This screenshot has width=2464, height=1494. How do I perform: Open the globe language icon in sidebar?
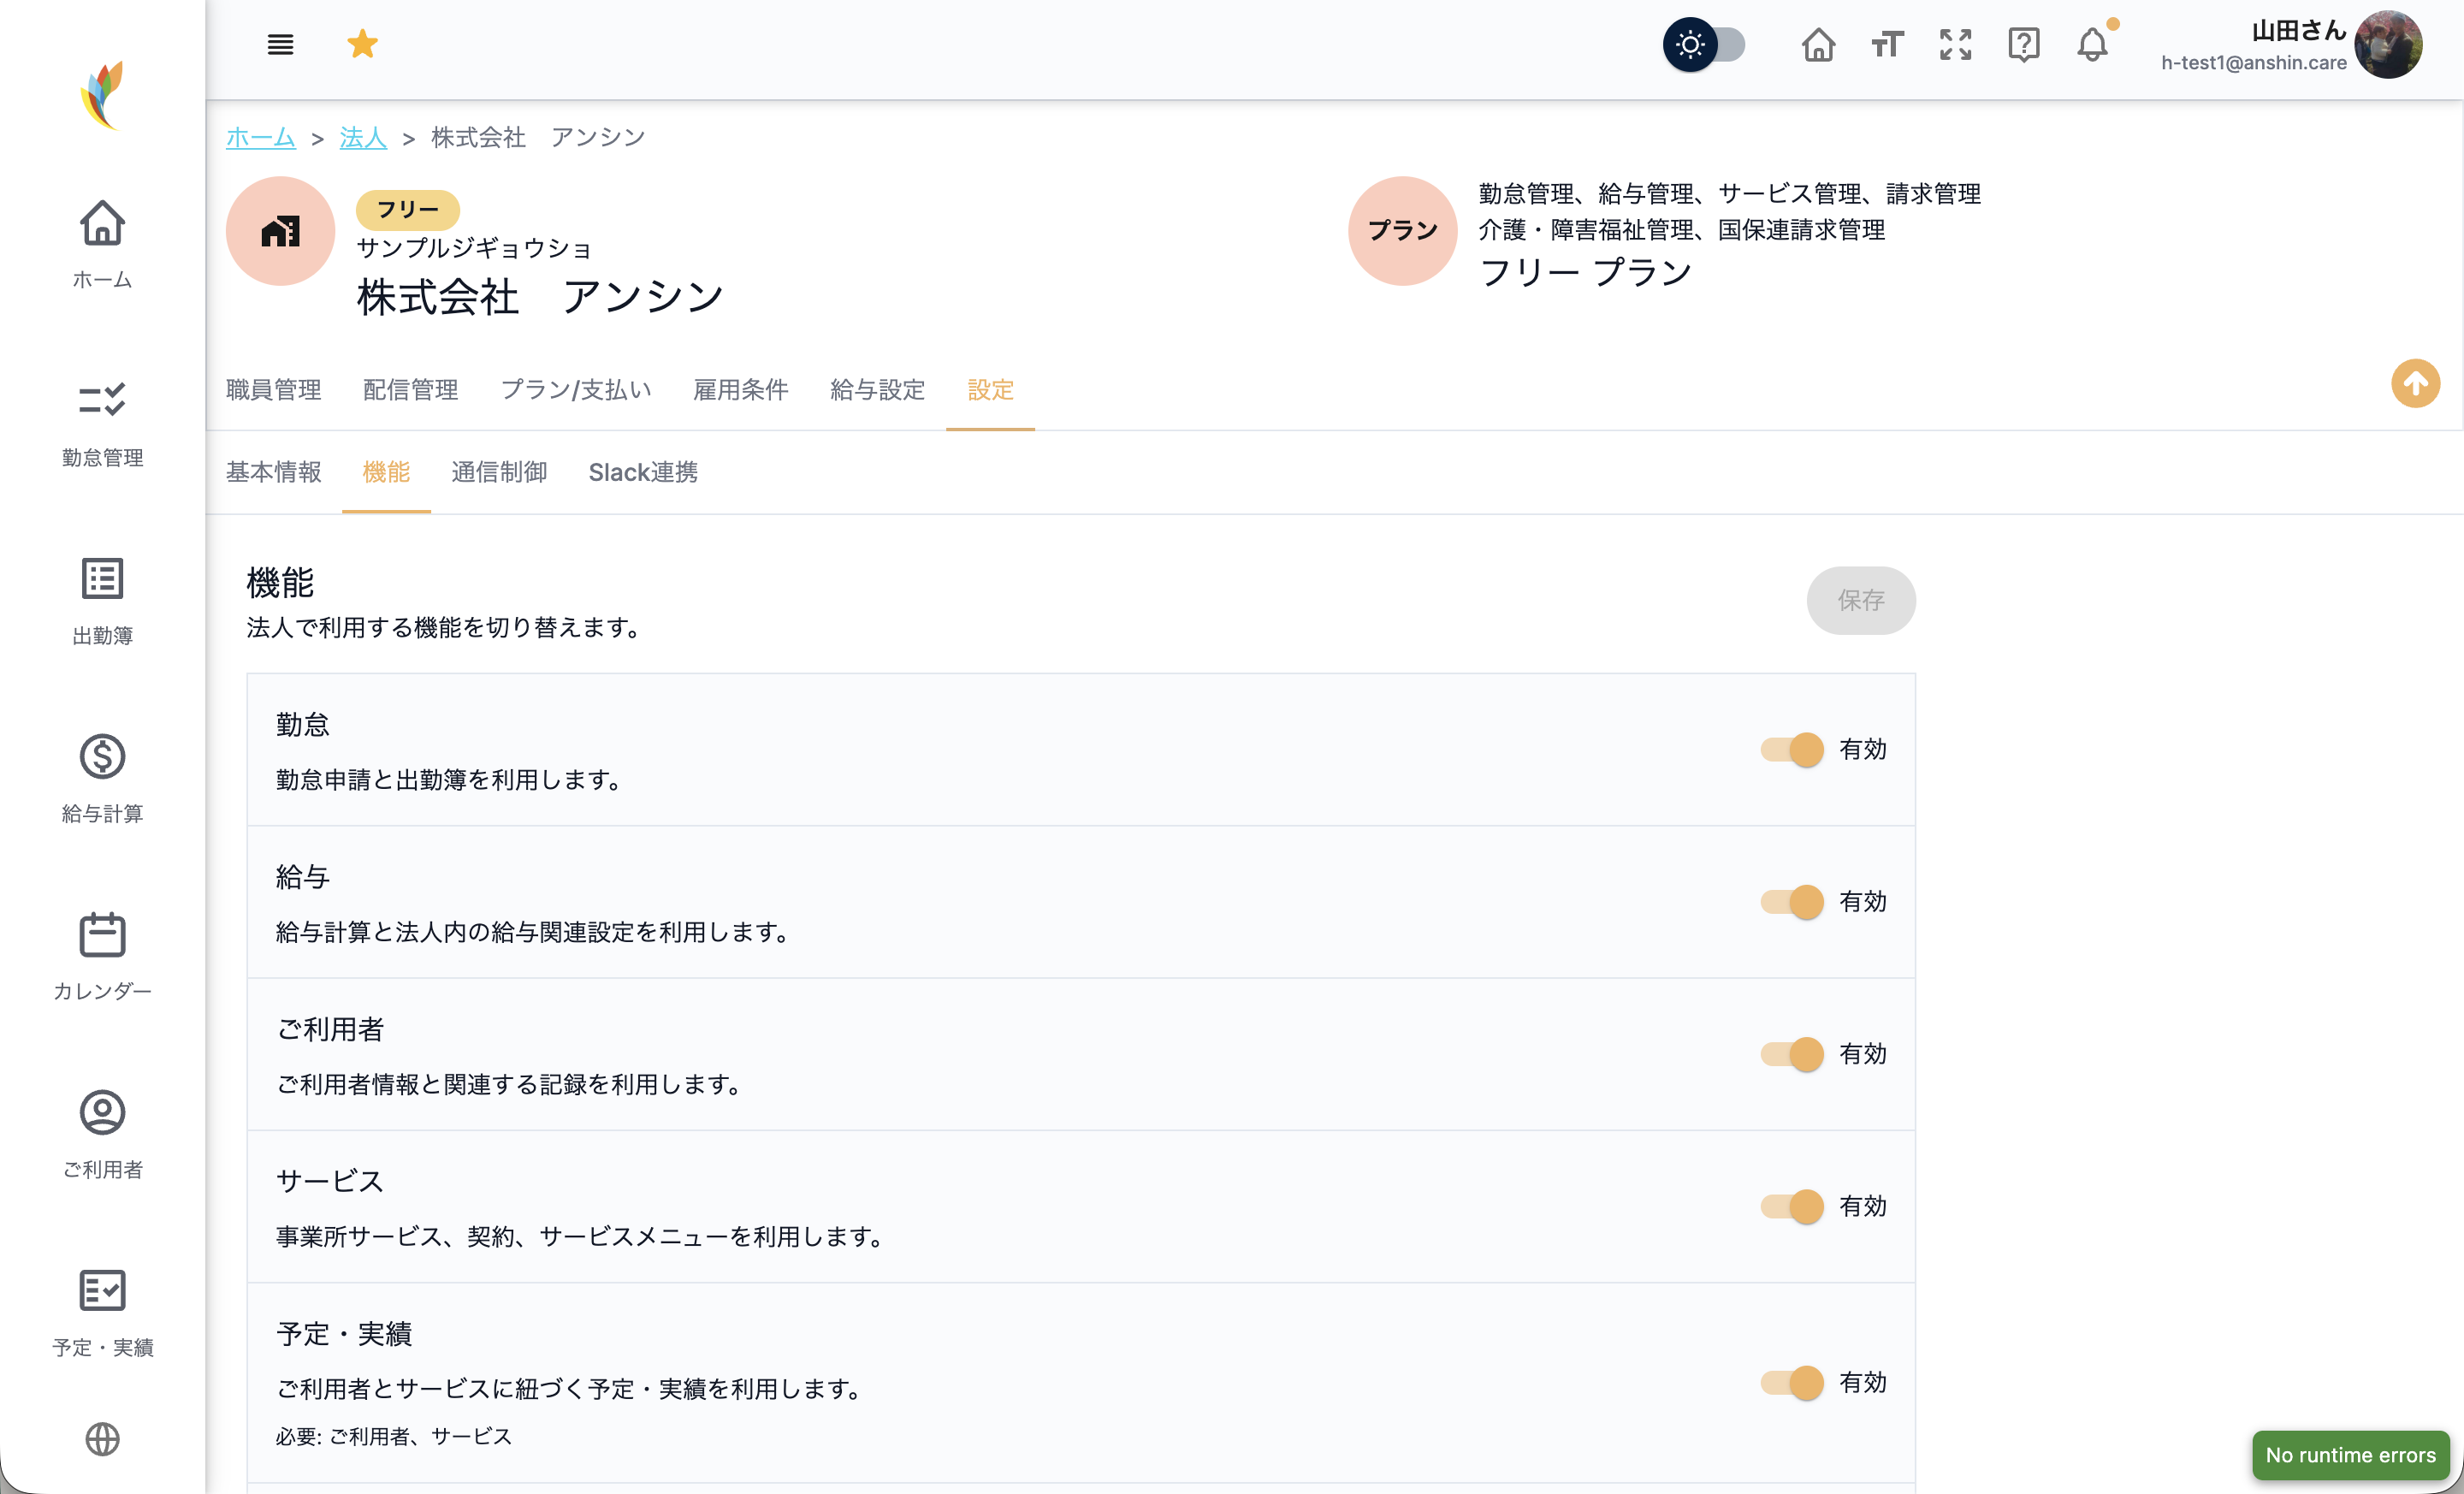[102, 1439]
